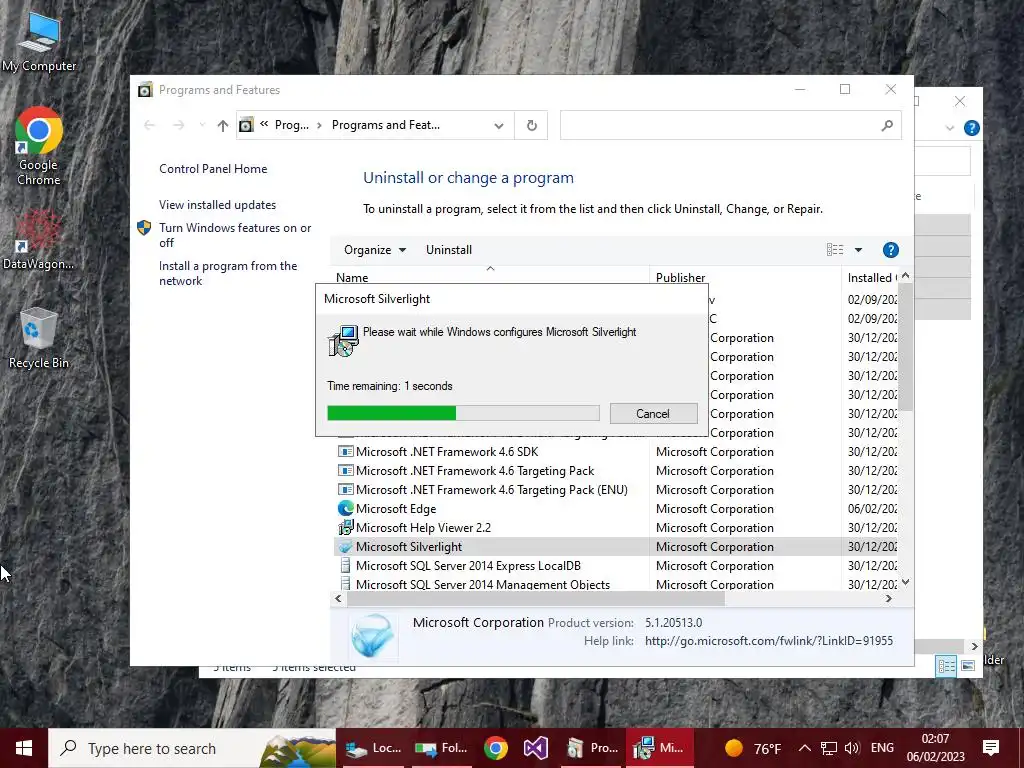Click Silverlight logo in details pane
Image resolution: width=1024 pixels, height=768 pixels.
pyautogui.click(x=372, y=635)
